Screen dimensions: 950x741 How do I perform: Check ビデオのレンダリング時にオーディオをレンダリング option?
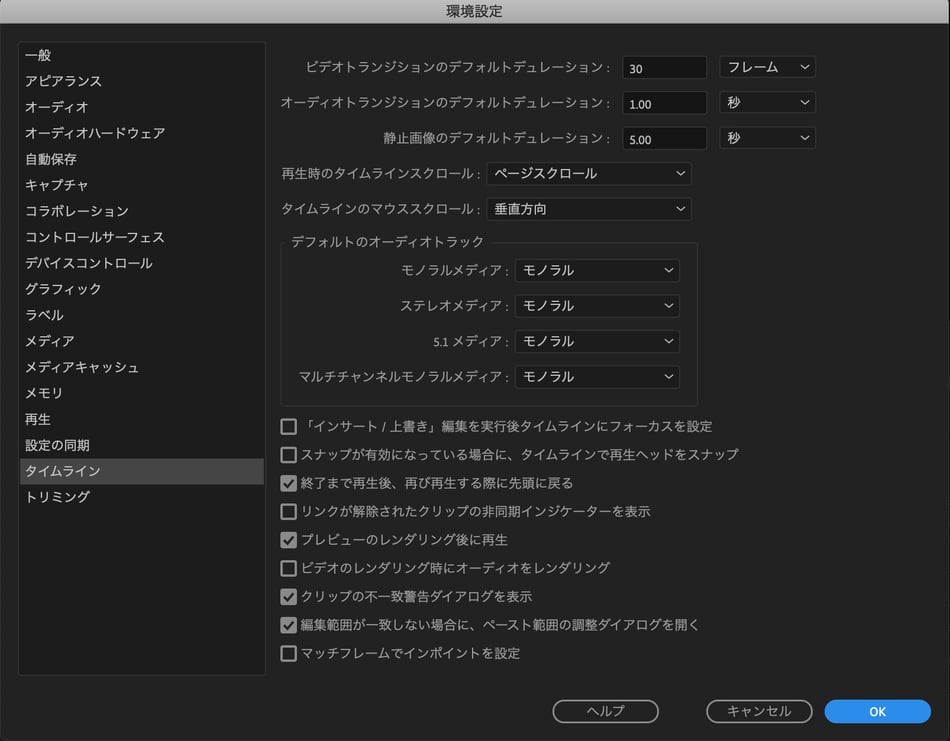click(x=289, y=568)
